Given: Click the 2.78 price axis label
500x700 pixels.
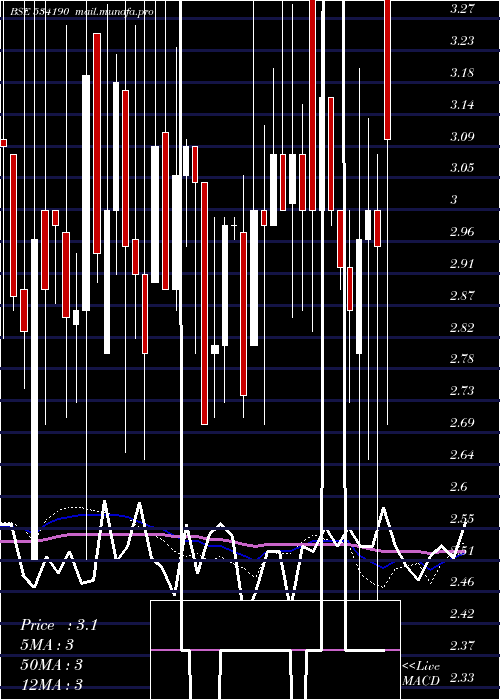Looking at the screenshot, I should (x=461, y=359).
